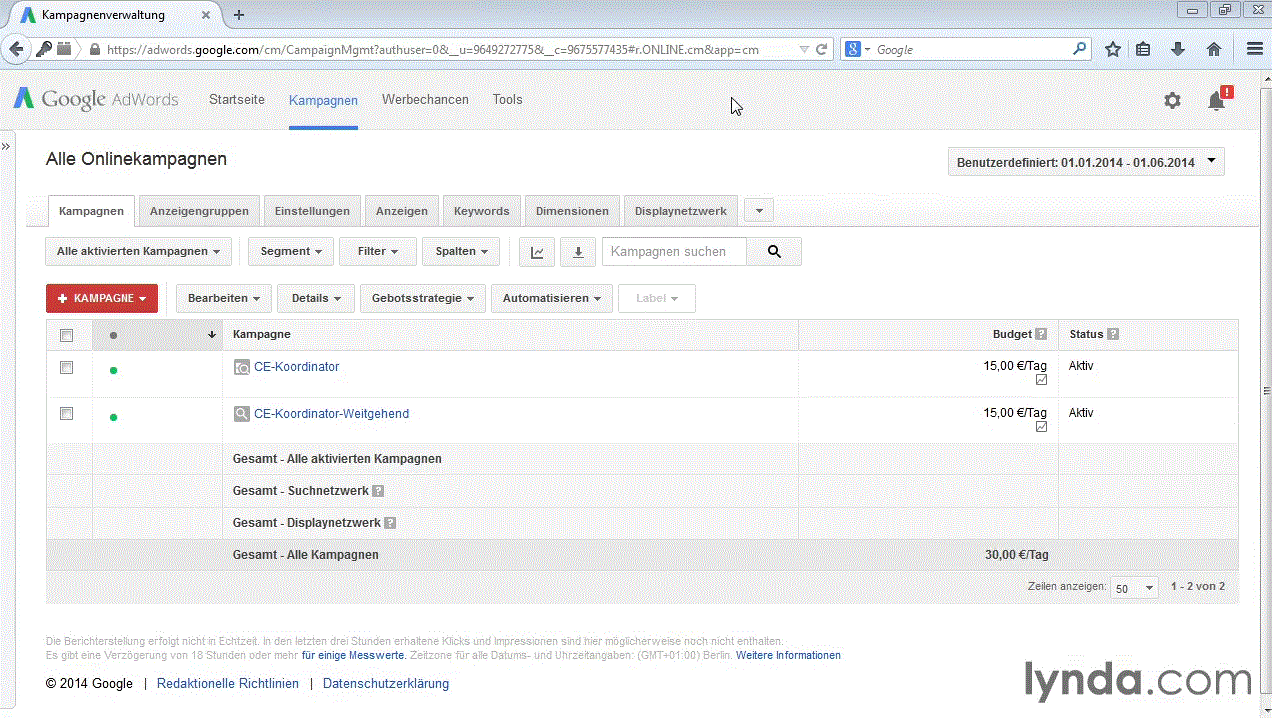Image resolution: width=1272 pixels, height=718 pixels.
Task: Tick the select-all campaigns header checkbox
Action: (66, 336)
